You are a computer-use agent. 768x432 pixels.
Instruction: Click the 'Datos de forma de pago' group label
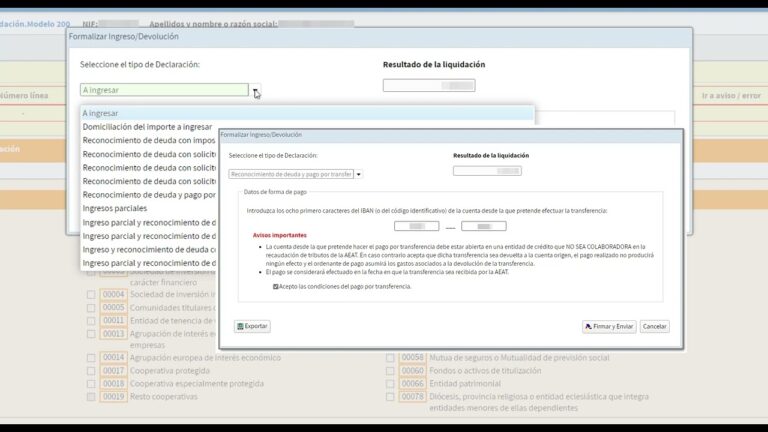coord(275,192)
